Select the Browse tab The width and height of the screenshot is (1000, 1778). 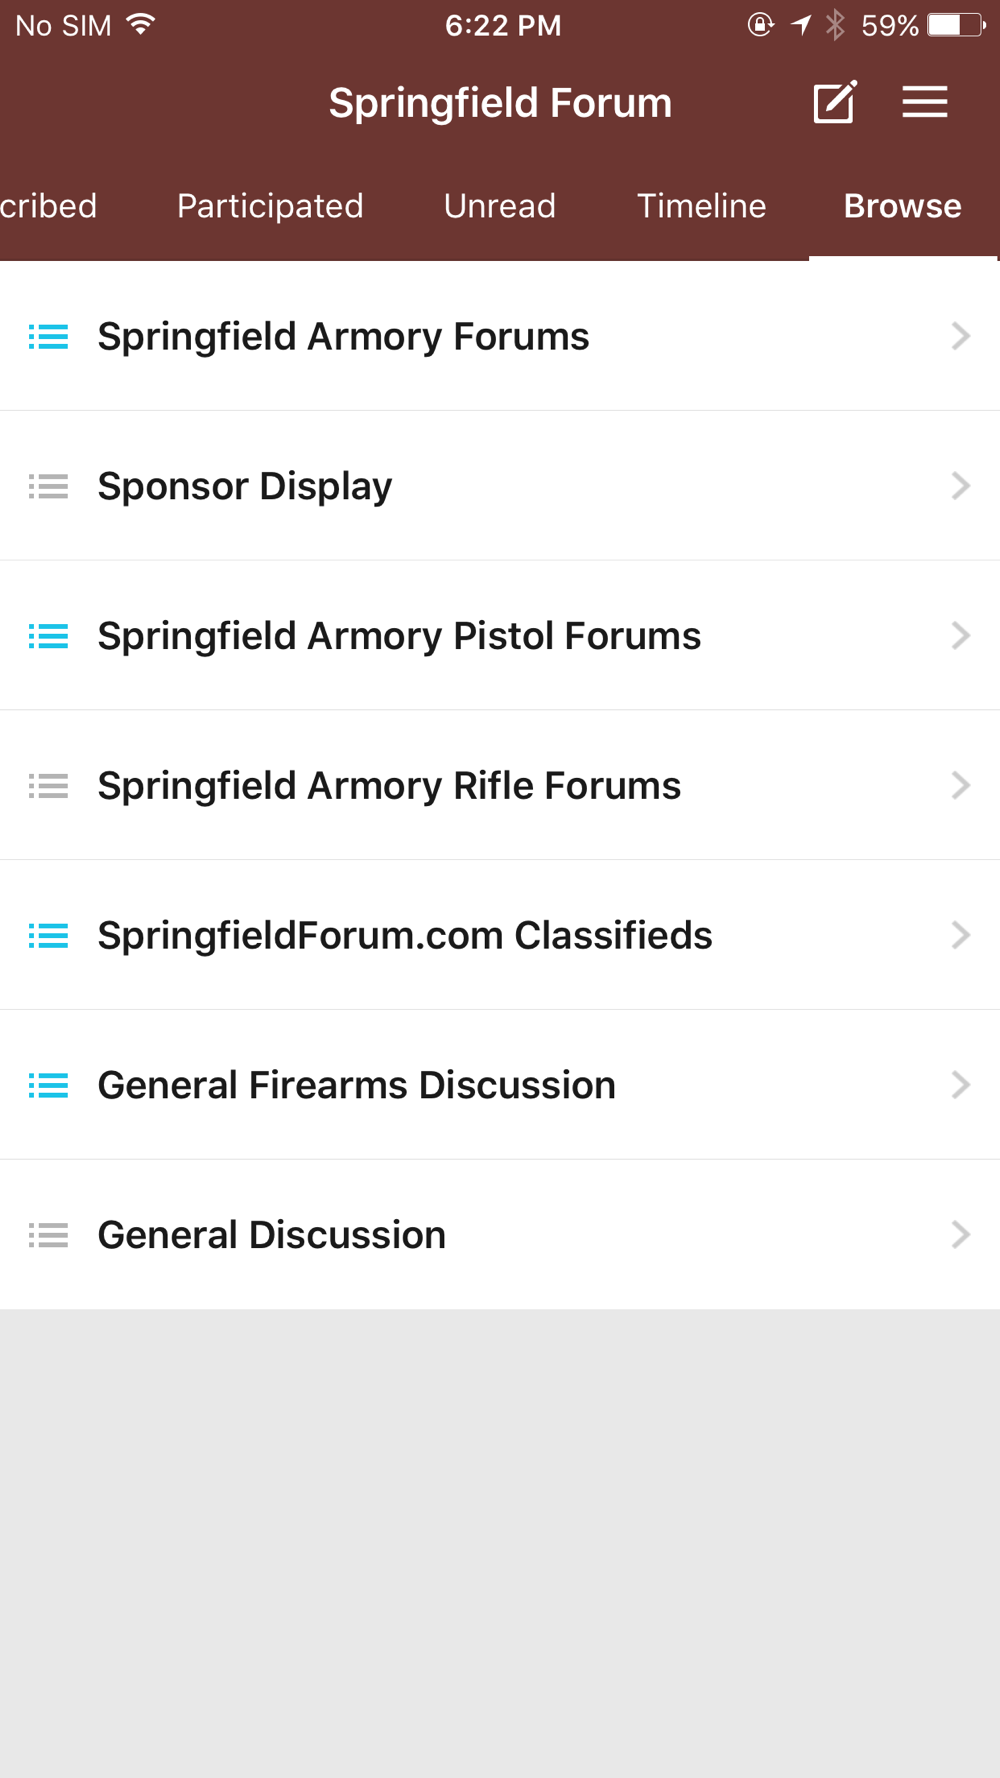[x=902, y=206]
